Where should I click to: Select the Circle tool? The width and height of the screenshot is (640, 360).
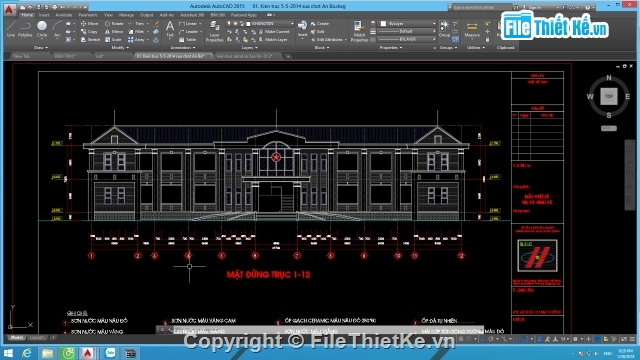(42, 29)
